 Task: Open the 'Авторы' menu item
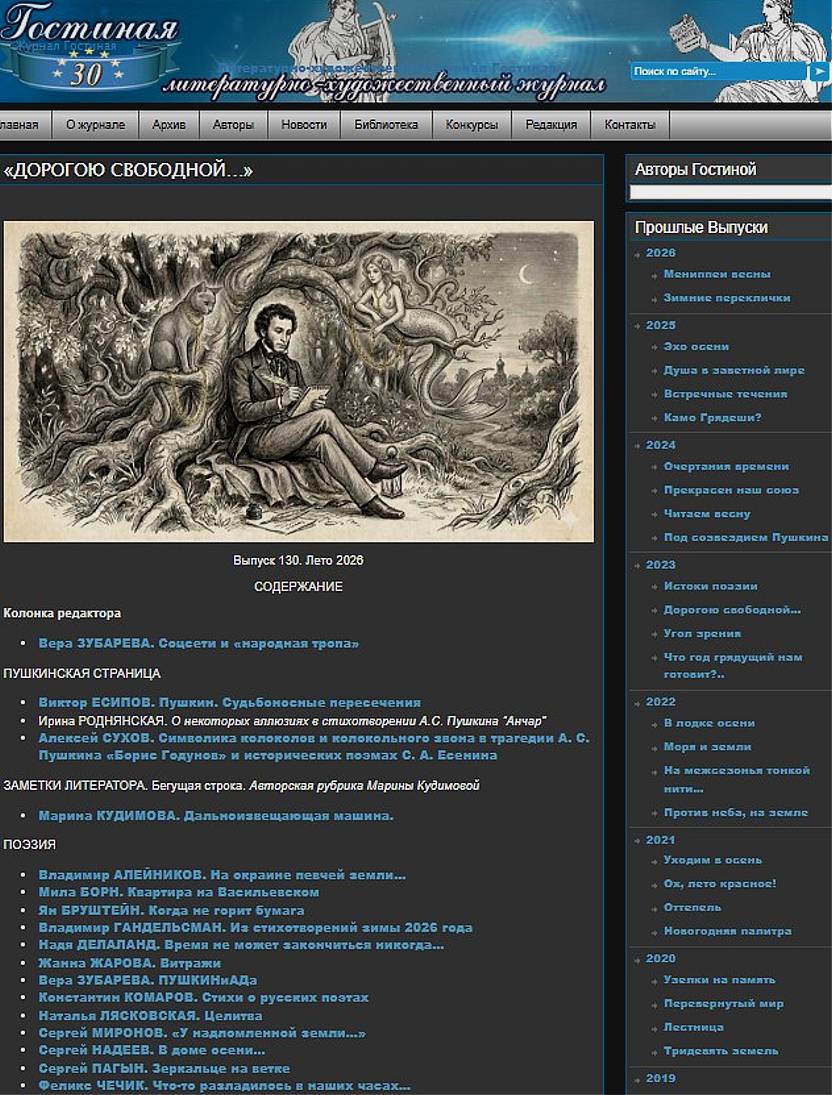[233, 125]
